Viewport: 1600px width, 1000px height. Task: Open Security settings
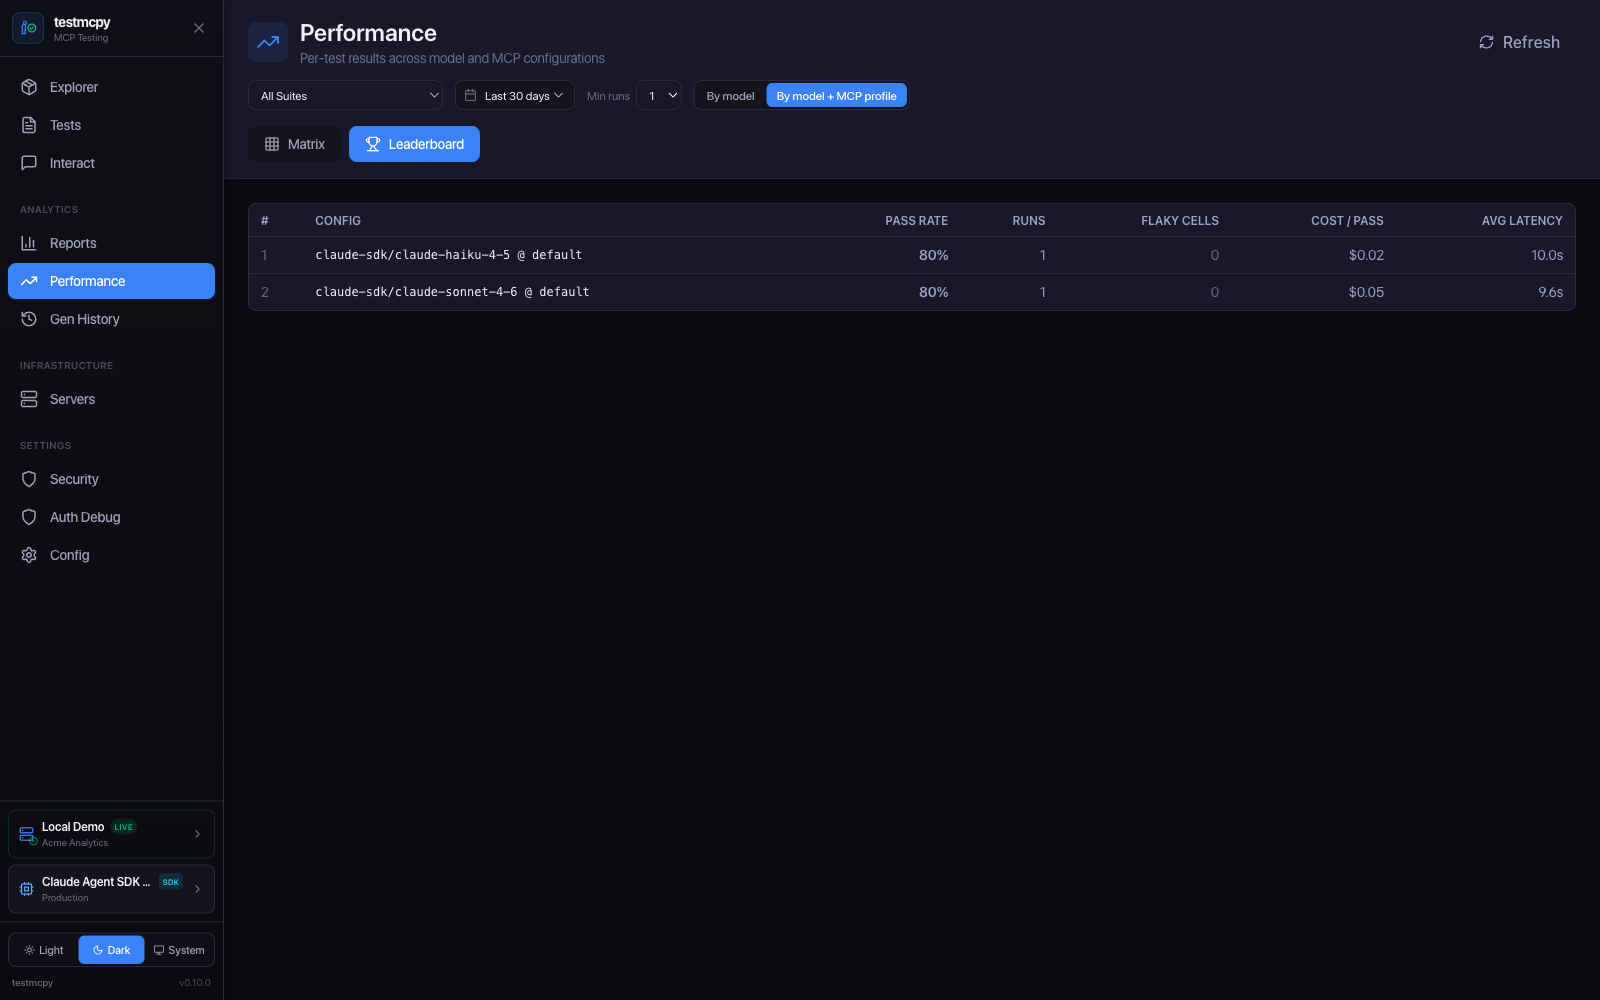(111, 479)
